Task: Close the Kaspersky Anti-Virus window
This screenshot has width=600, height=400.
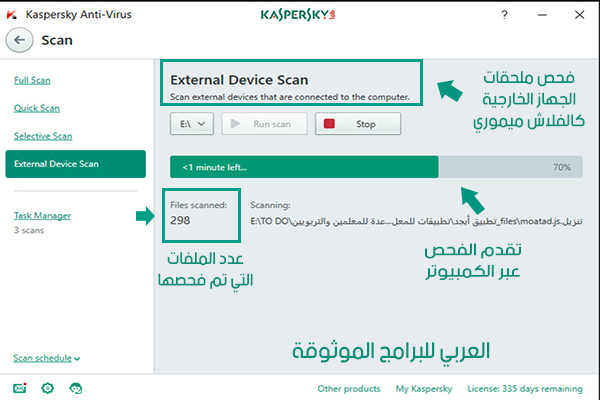Action: pyautogui.click(x=579, y=15)
